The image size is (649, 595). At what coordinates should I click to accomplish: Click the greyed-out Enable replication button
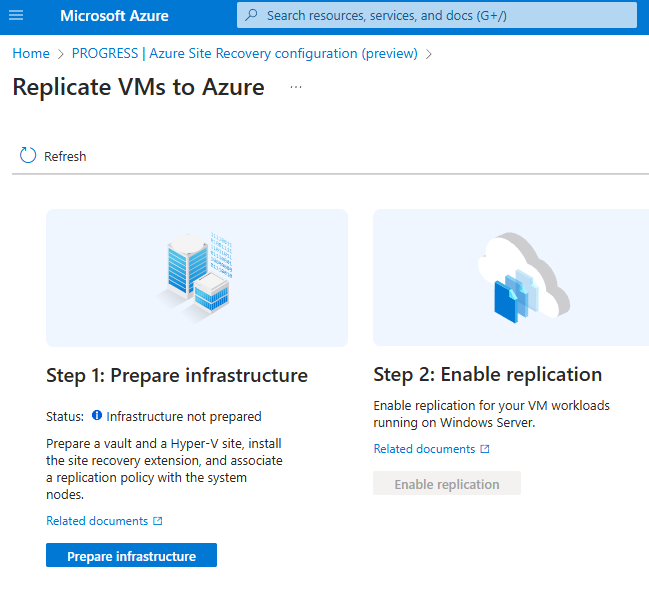click(x=447, y=484)
